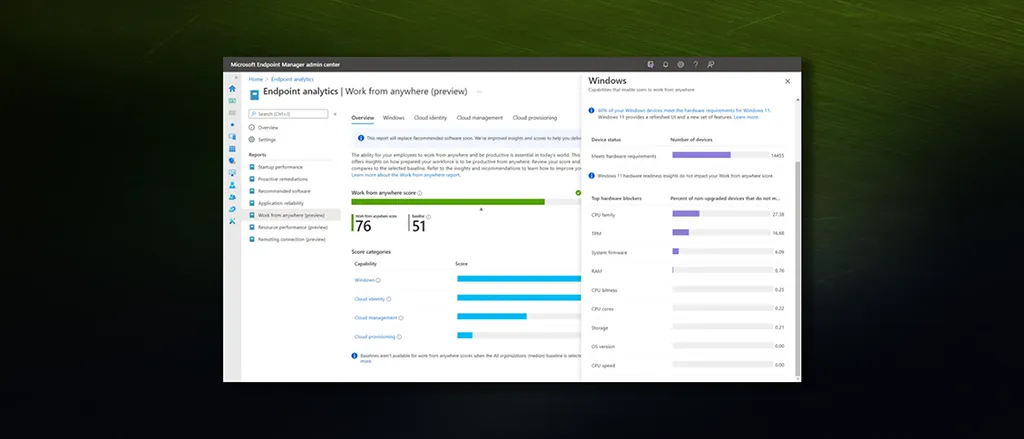
Task: Open Learn more about Work from anywhere report
Action: point(406,175)
